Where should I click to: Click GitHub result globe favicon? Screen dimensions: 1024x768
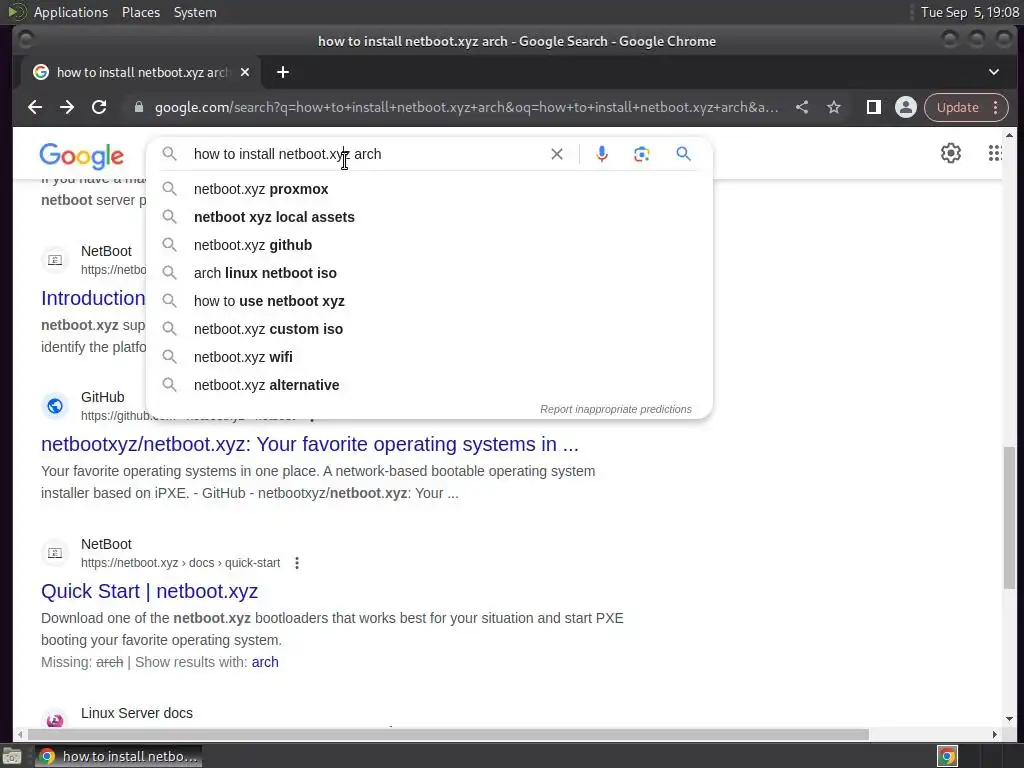click(55, 406)
